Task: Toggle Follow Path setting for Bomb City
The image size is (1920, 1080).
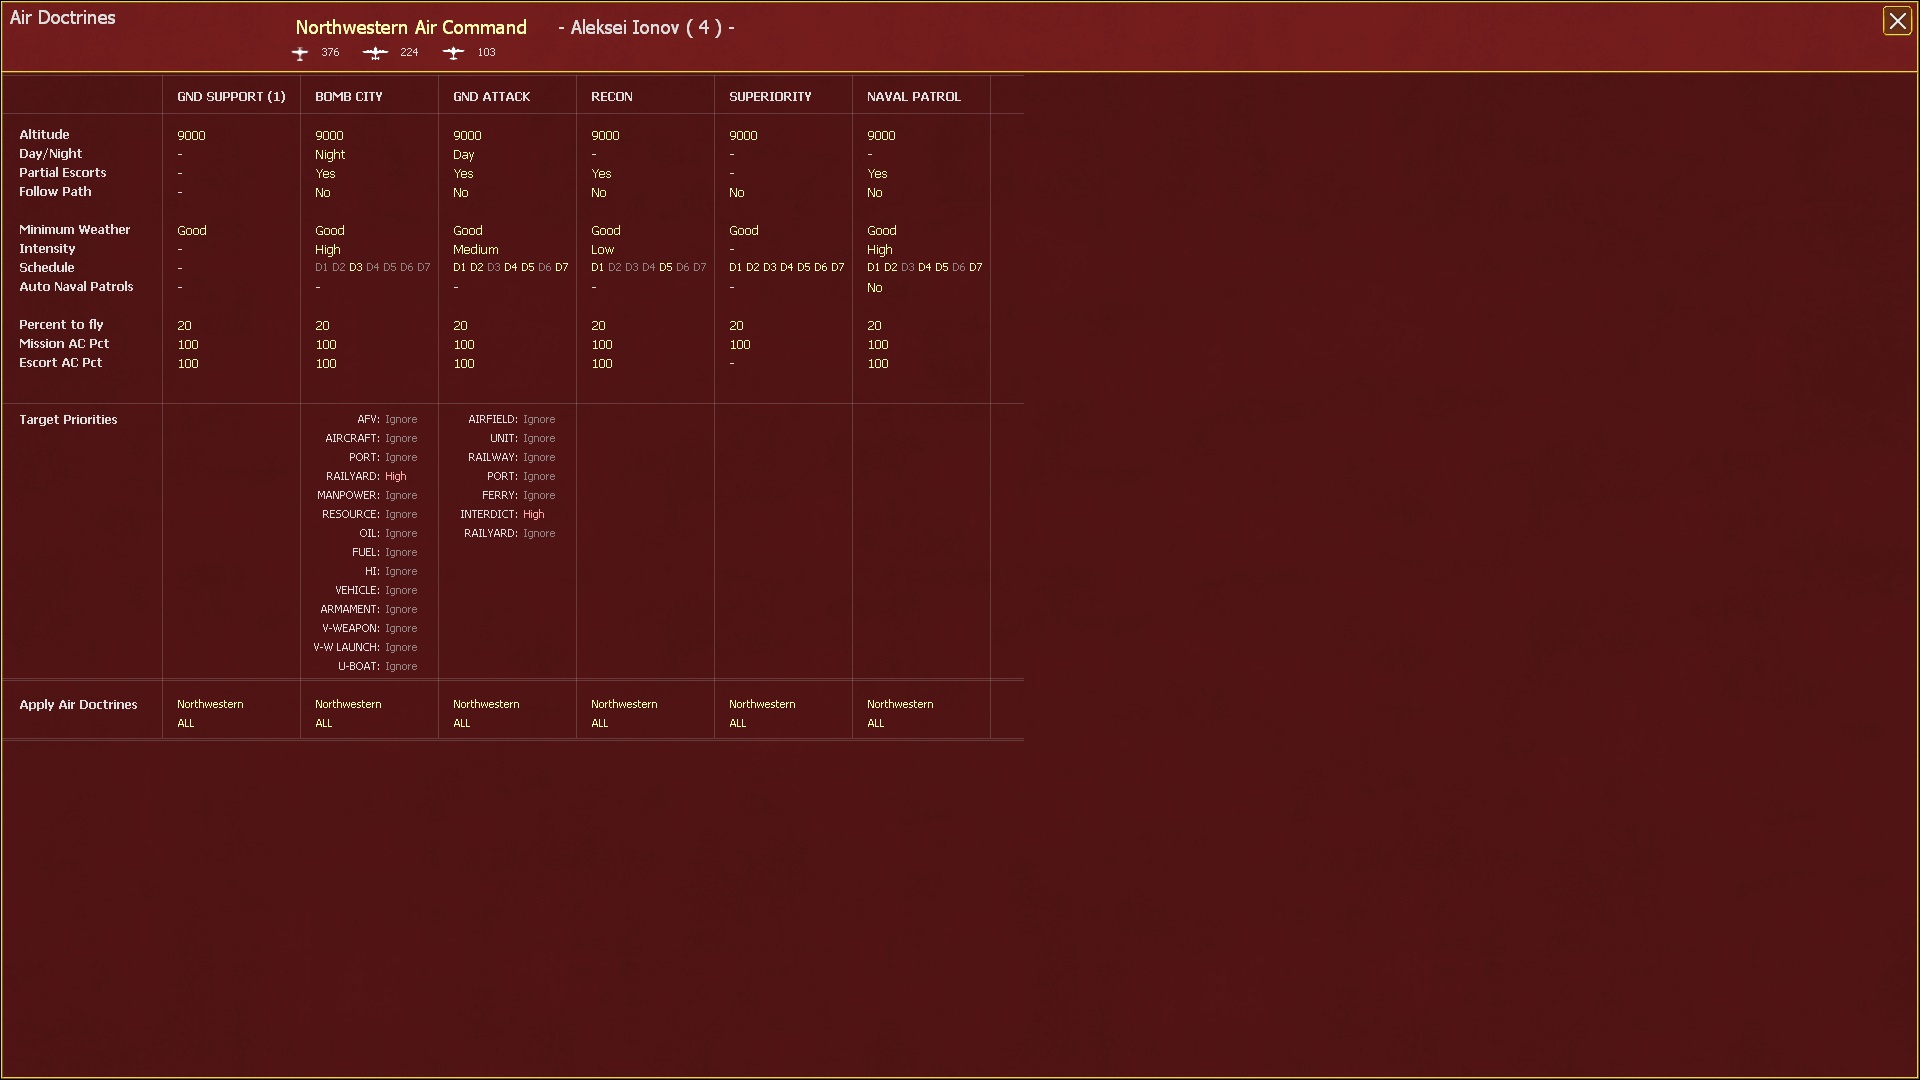Action: coord(322,192)
